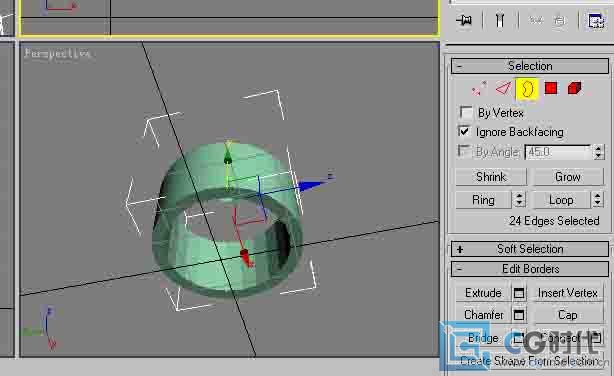Click the Bridge button
The width and height of the screenshot is (614, 376).
pyautogui.click(x=483, y=338)
